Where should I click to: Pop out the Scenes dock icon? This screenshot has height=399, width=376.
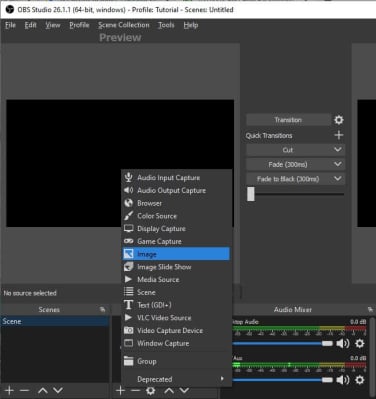[102, 309]
